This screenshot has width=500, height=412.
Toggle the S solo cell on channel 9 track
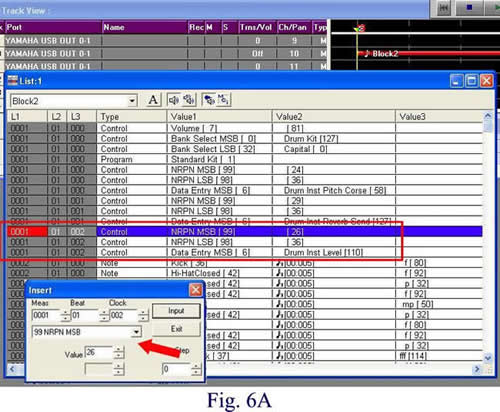click(x=230, y=41)
